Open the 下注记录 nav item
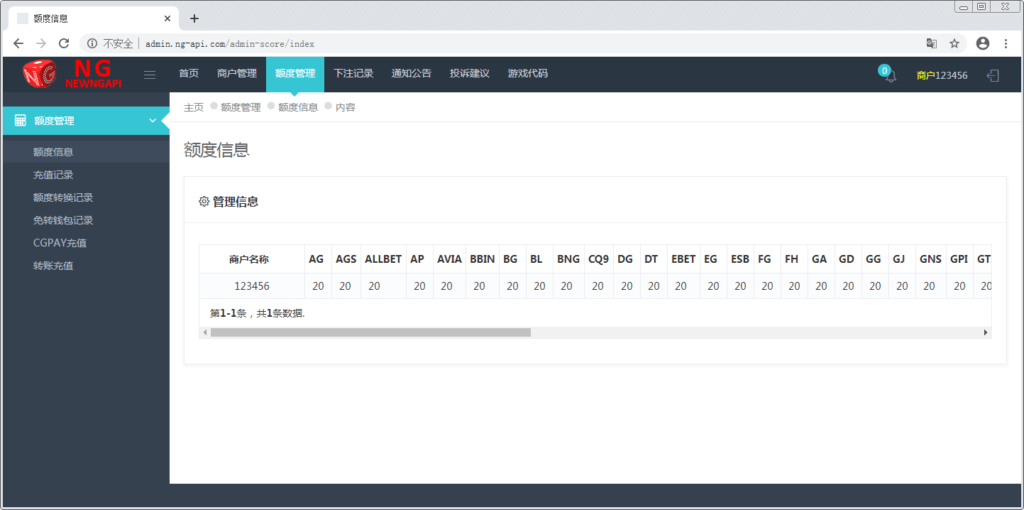The width and height of the screenshot is (1024, 510). tap(353, 73)
